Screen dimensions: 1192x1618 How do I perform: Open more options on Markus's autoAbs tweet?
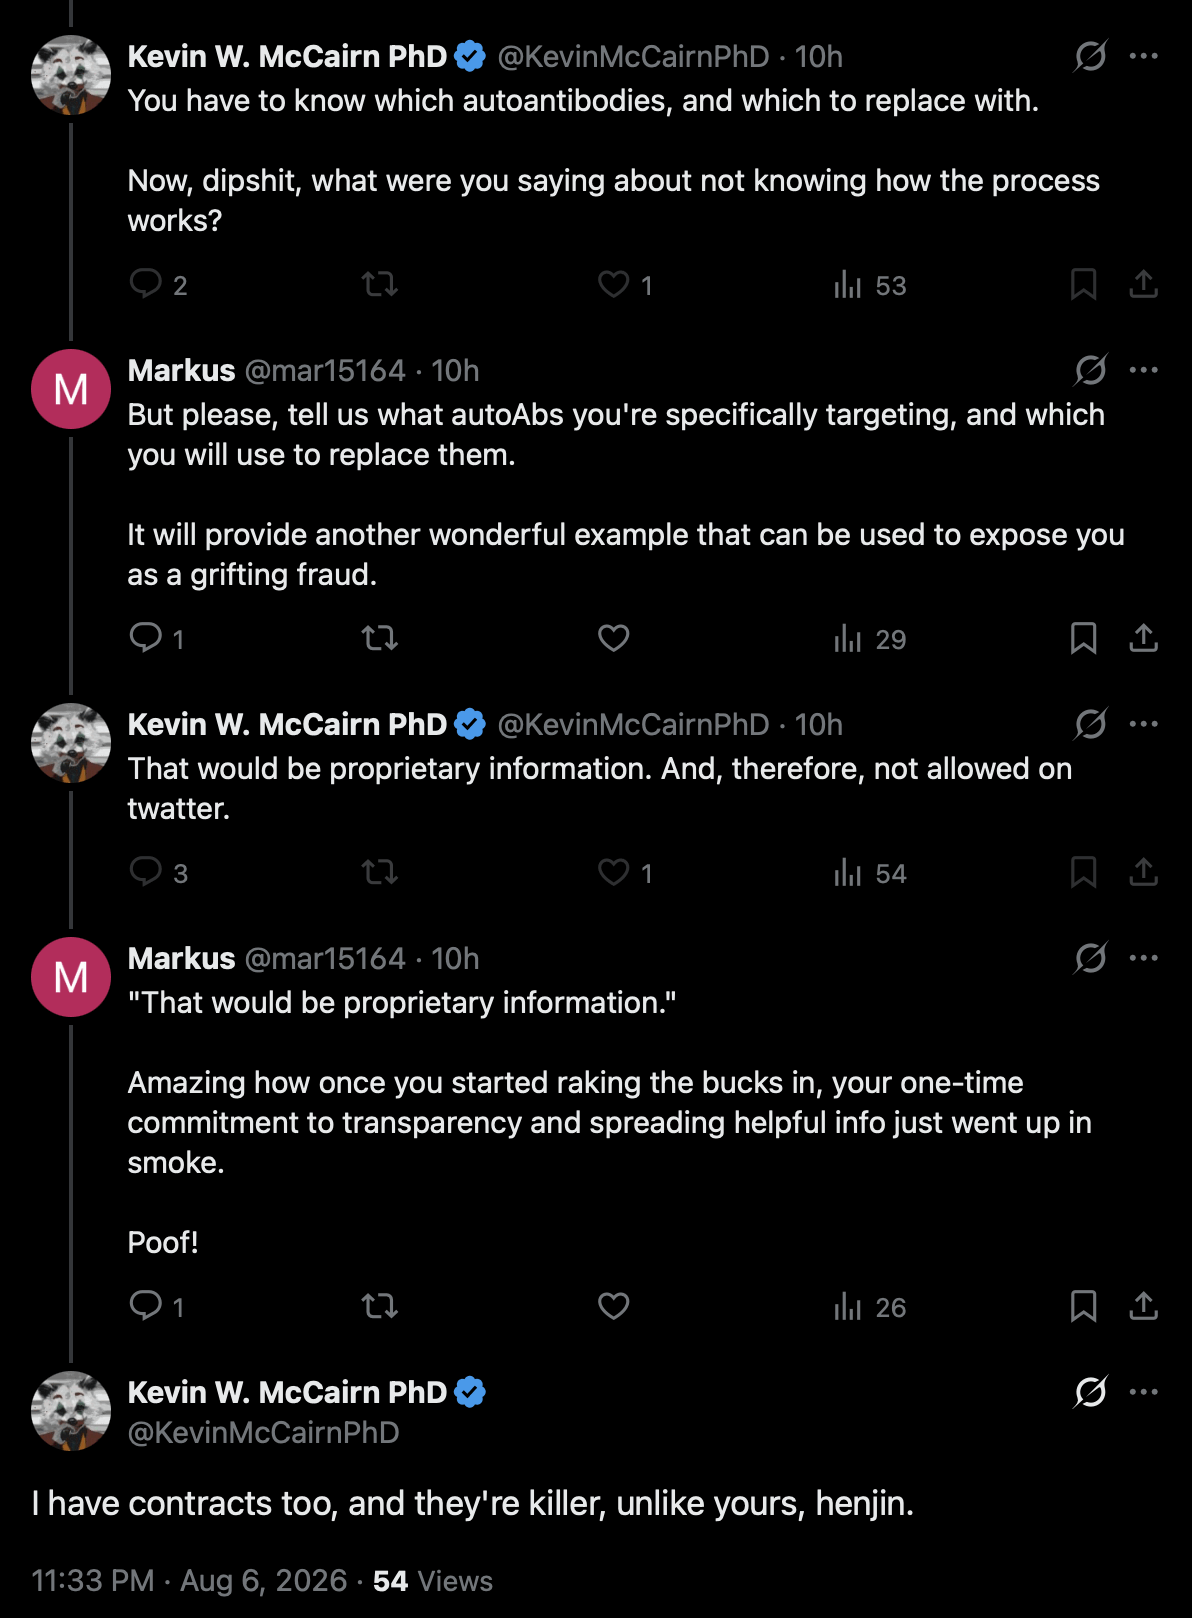coord(1143,370)
